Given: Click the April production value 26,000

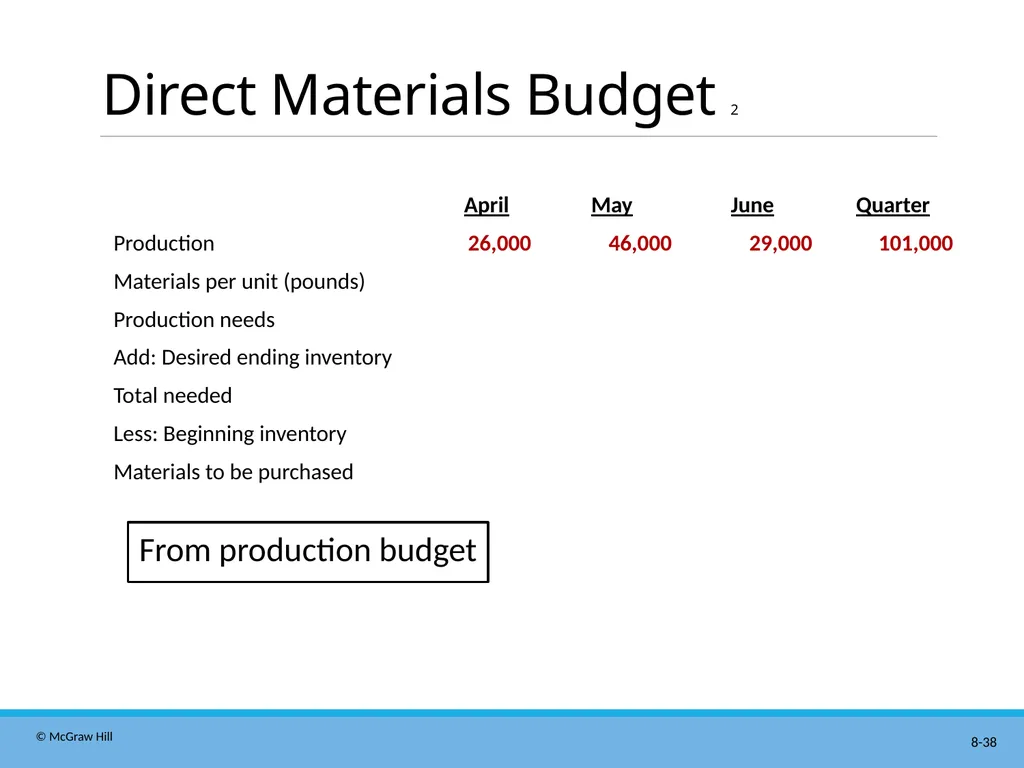Looking at the screenshot, I should pyautogui.click(x=500, y=244).
